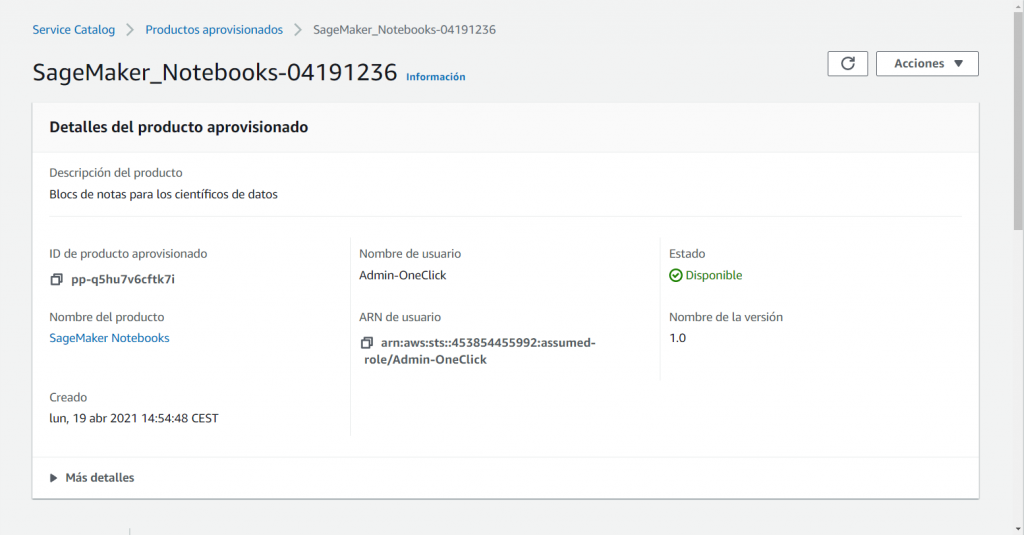Copy the user ARN value
This screenshot has height=535, width=1024.
366,343
